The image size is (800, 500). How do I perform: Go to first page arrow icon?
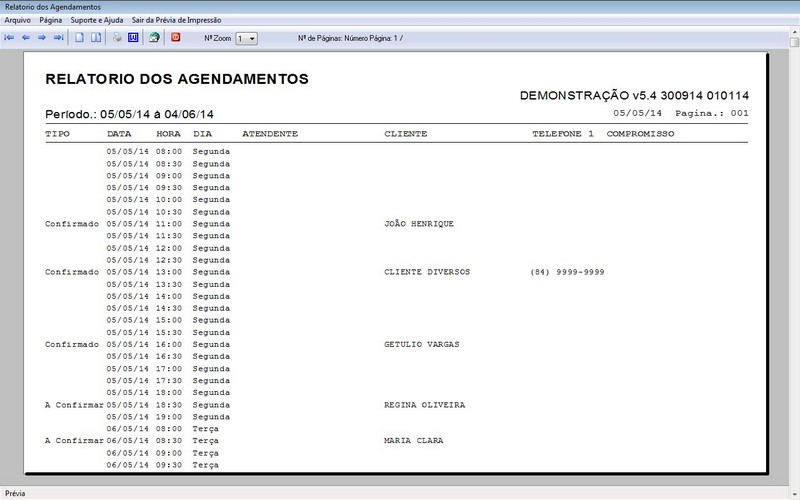pyautogui.click(x=10, y=38)
